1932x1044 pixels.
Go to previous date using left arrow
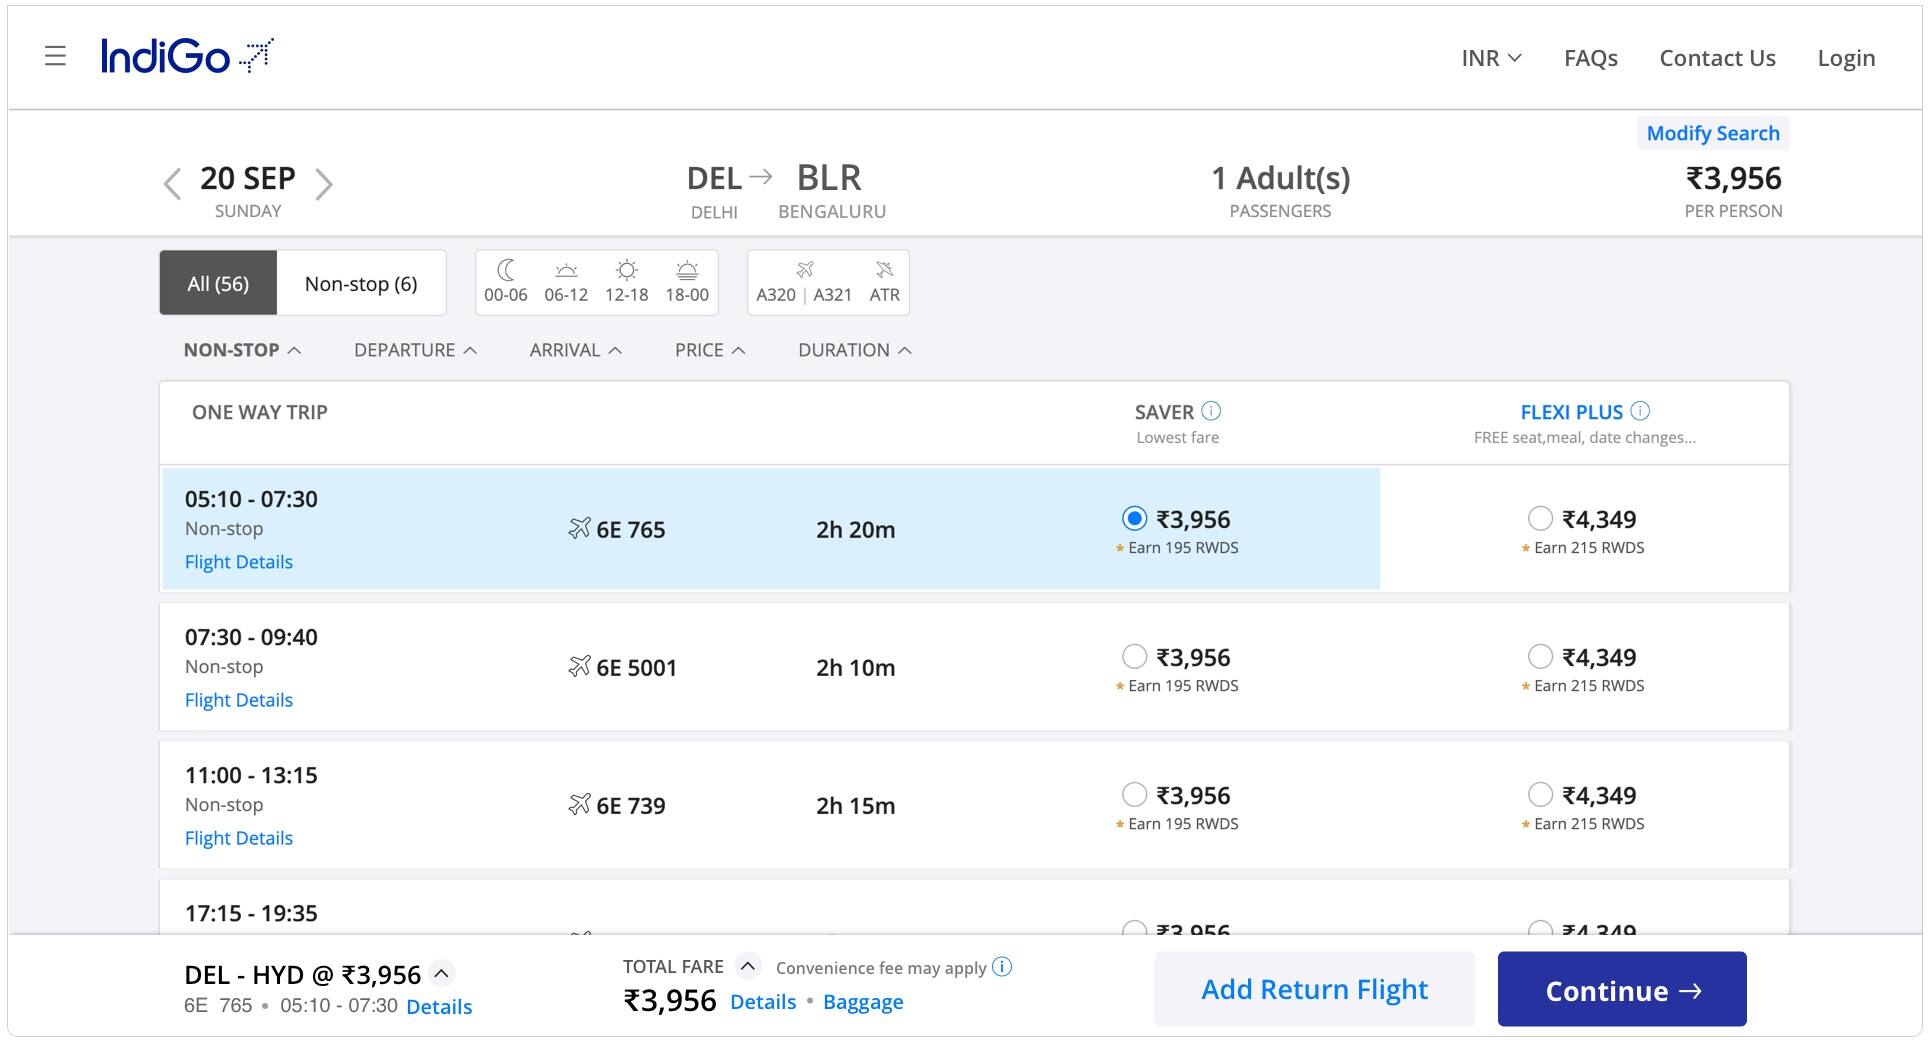point(172,184)
